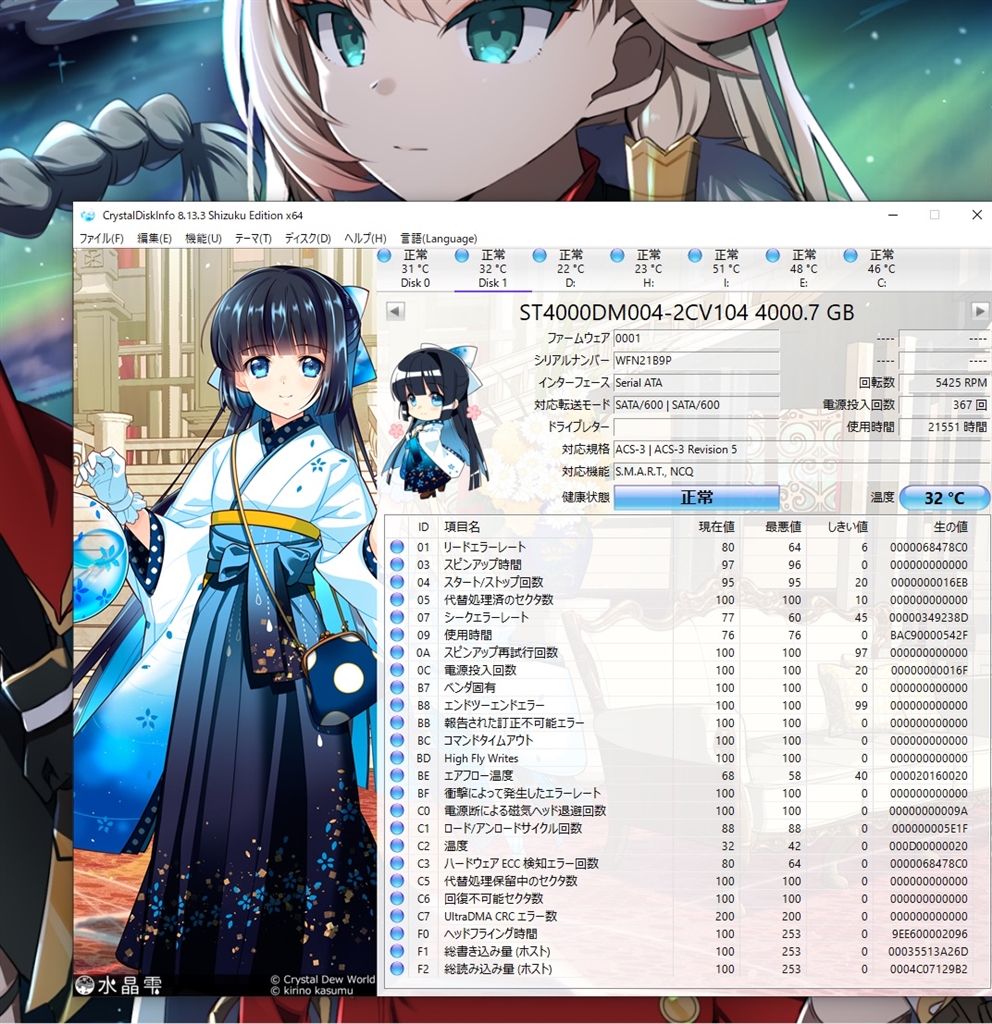Click the chibi Shizuku character image

(x=434, y=422)
